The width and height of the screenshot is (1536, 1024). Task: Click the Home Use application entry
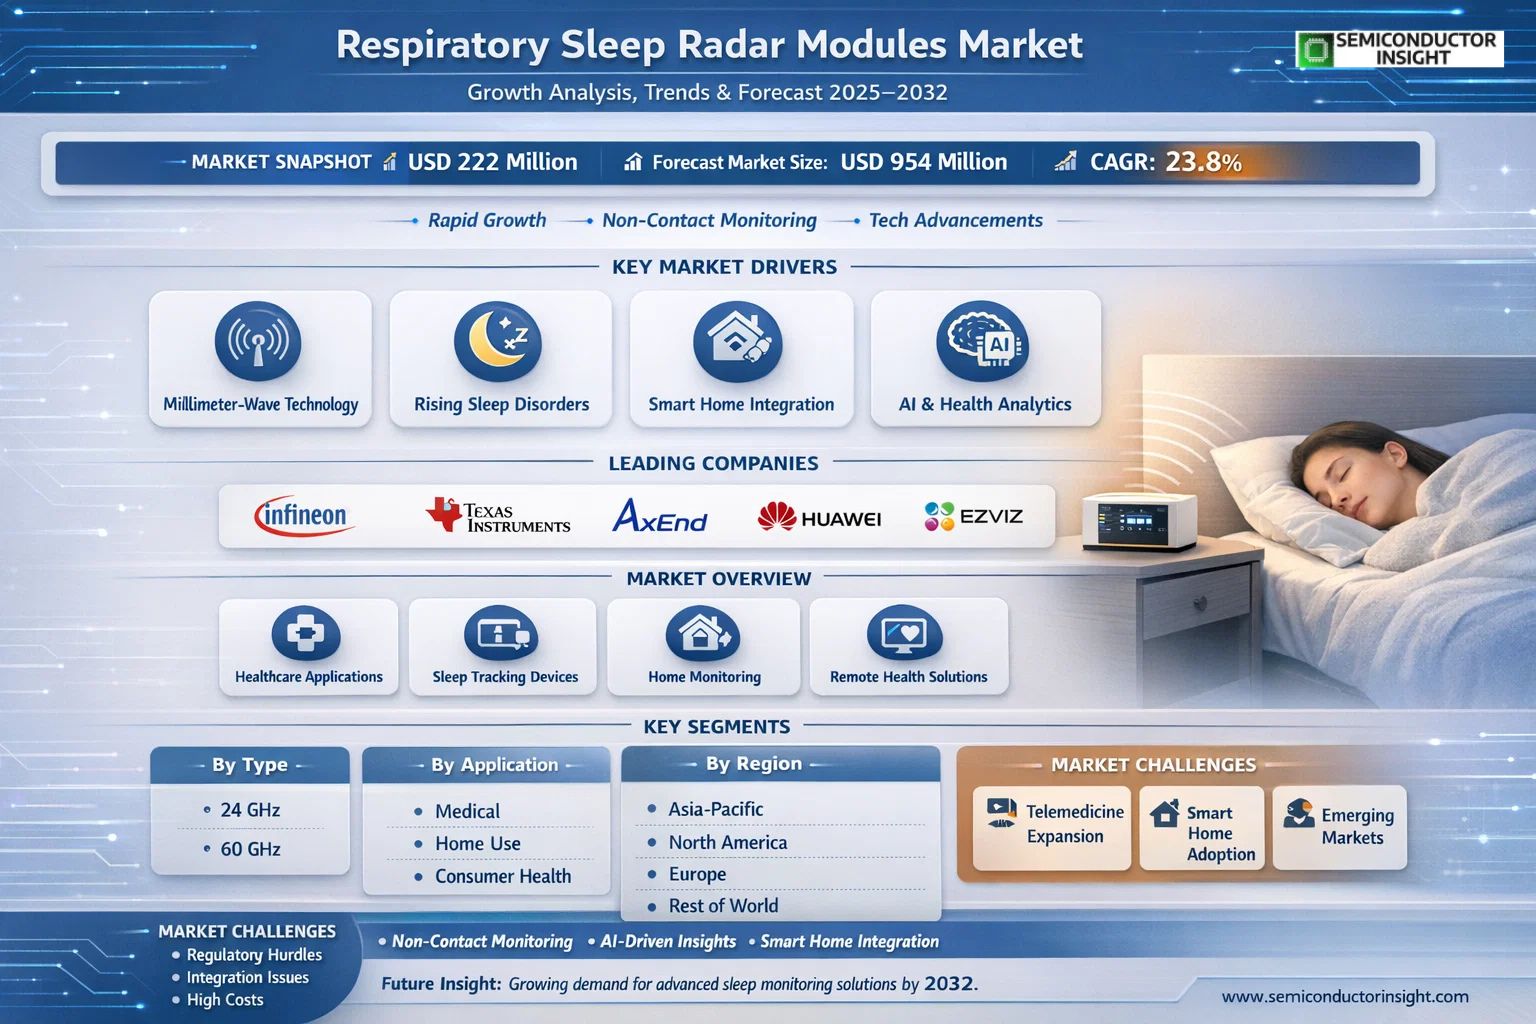[x=477, y=844]
